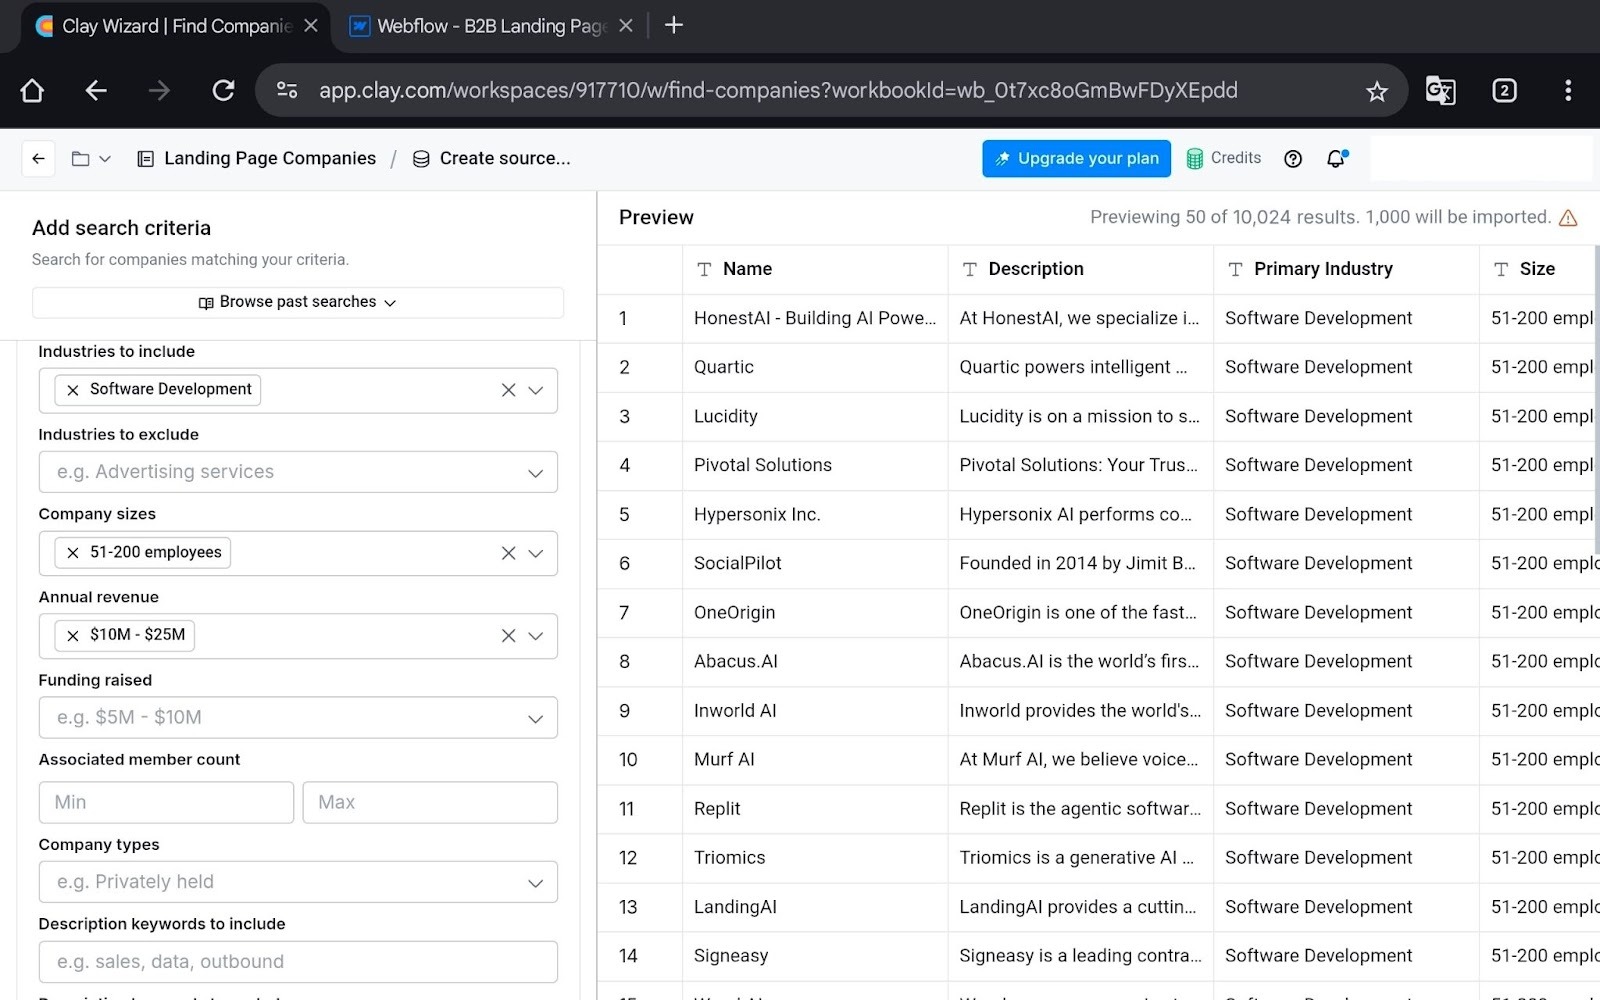
Task: Click Description keywords to include field
Action: tap(298, 962)
